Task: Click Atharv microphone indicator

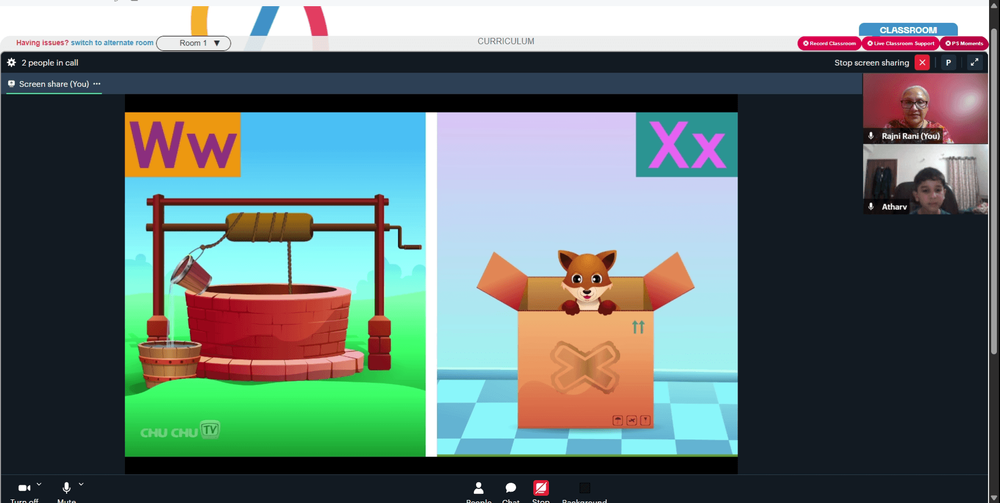Action: click(871, 207)
